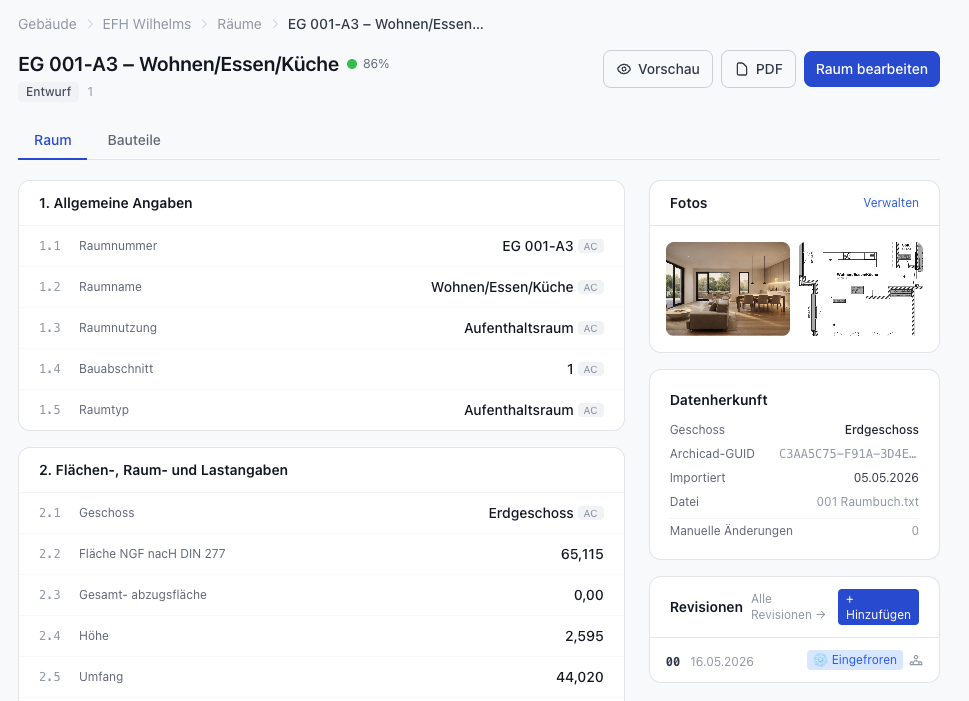Open Gebäude breadcrumb link

(x=47, y=24)
